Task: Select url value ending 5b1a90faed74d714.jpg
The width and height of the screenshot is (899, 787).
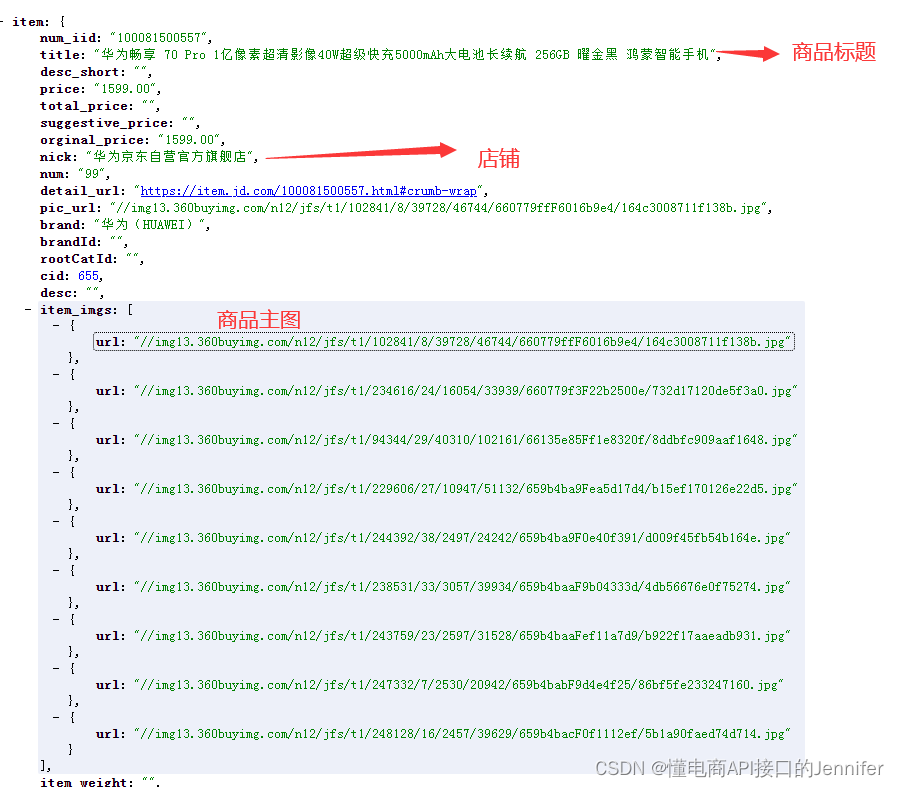Action: [x=462, y=734]
